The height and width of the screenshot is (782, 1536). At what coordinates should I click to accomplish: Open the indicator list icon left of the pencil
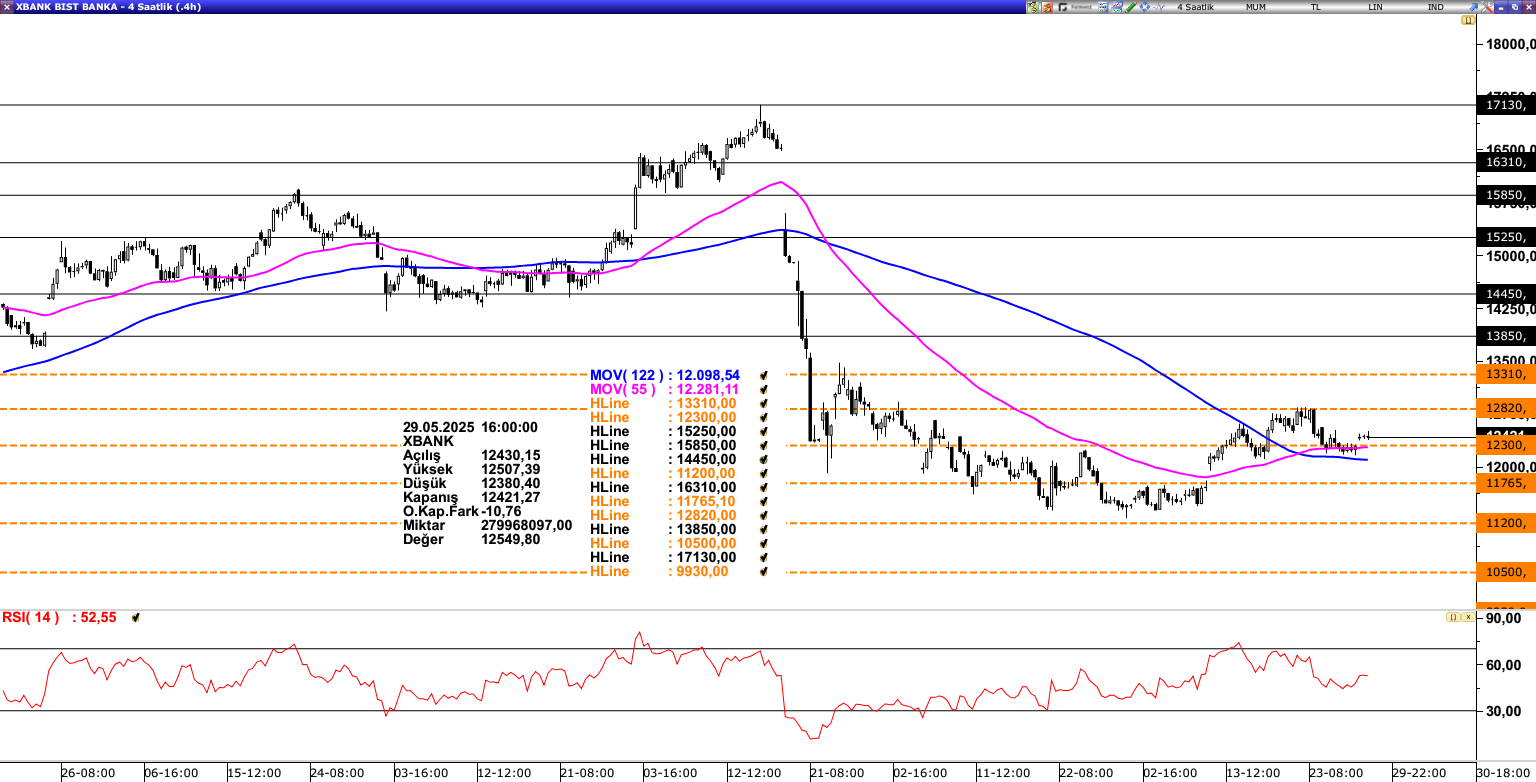[1102, 7]
